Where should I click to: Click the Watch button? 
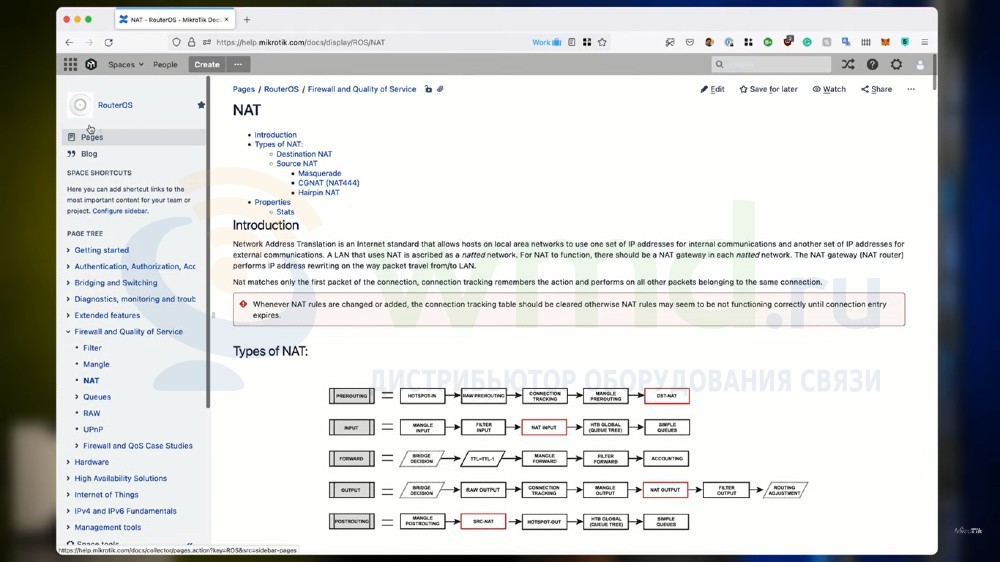[x=829, y=89]
